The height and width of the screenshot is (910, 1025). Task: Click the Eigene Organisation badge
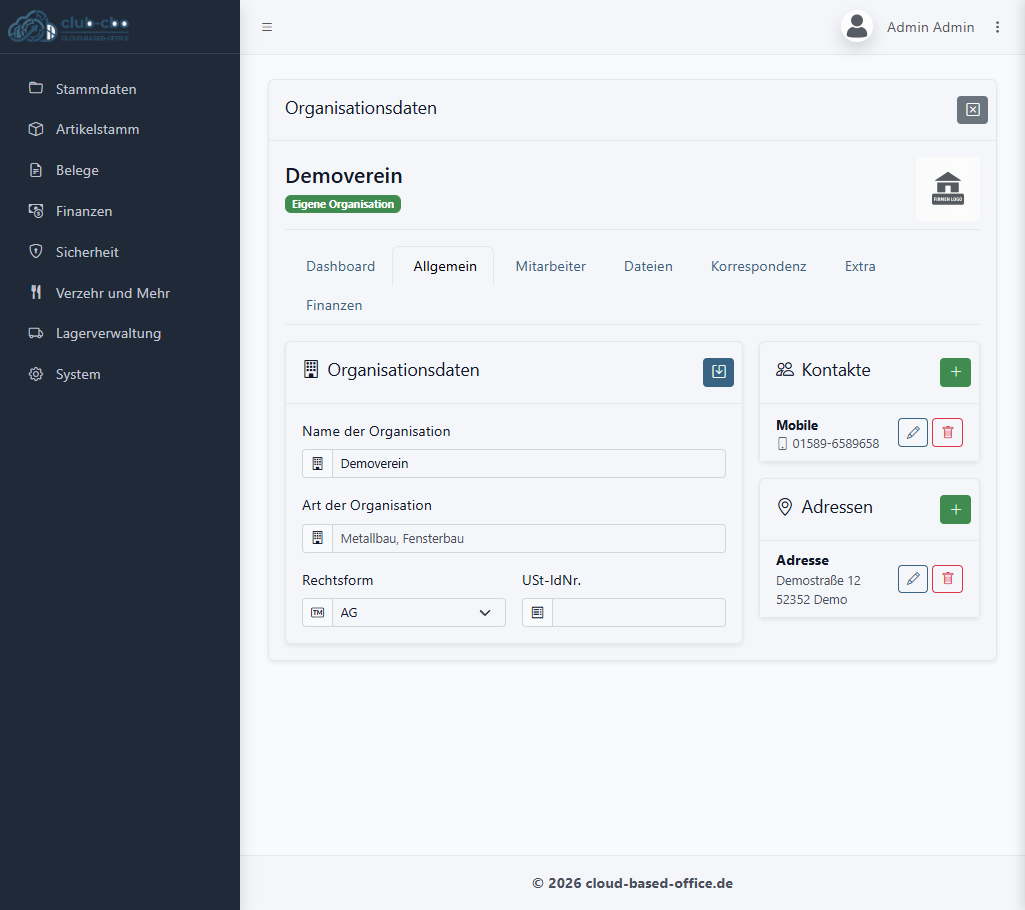[x=343, y=204]
